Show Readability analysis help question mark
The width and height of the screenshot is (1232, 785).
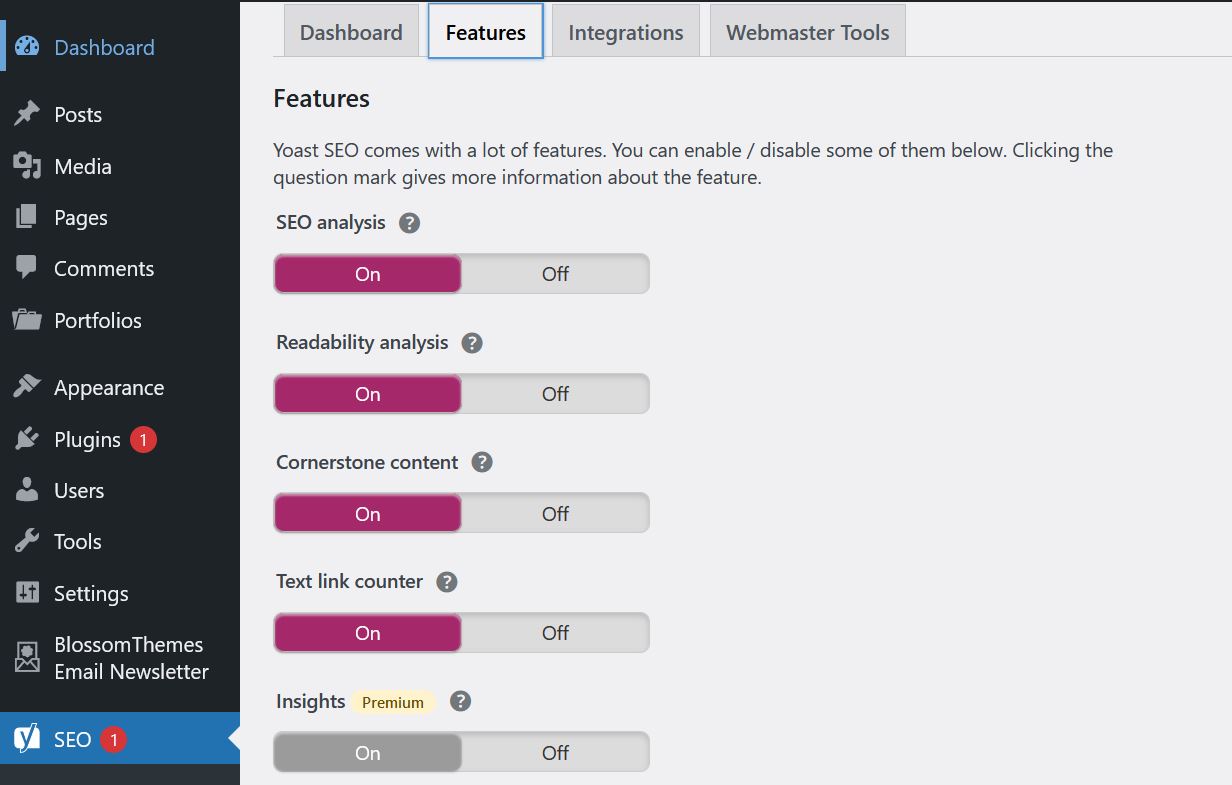472,343
